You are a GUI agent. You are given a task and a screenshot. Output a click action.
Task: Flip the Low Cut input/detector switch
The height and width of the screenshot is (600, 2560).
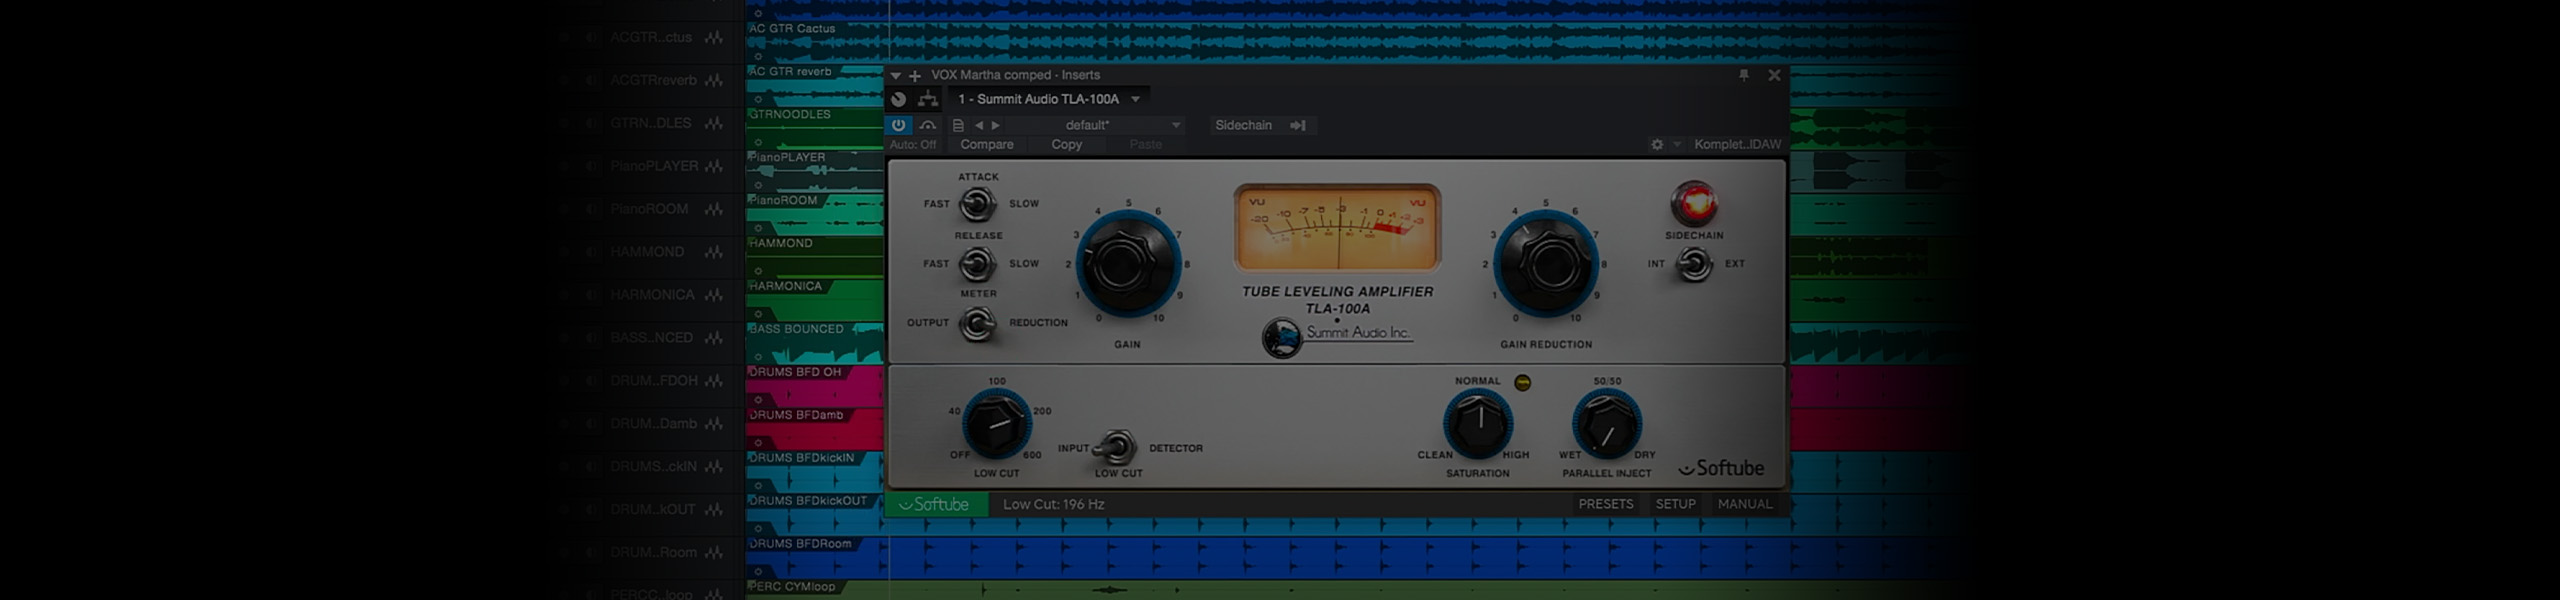coord(1117,449)
